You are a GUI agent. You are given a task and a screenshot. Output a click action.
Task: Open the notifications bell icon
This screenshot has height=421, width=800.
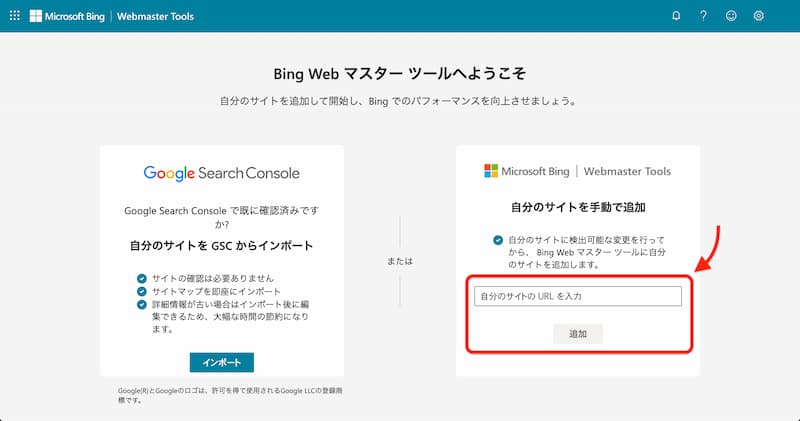click(676, 16)
